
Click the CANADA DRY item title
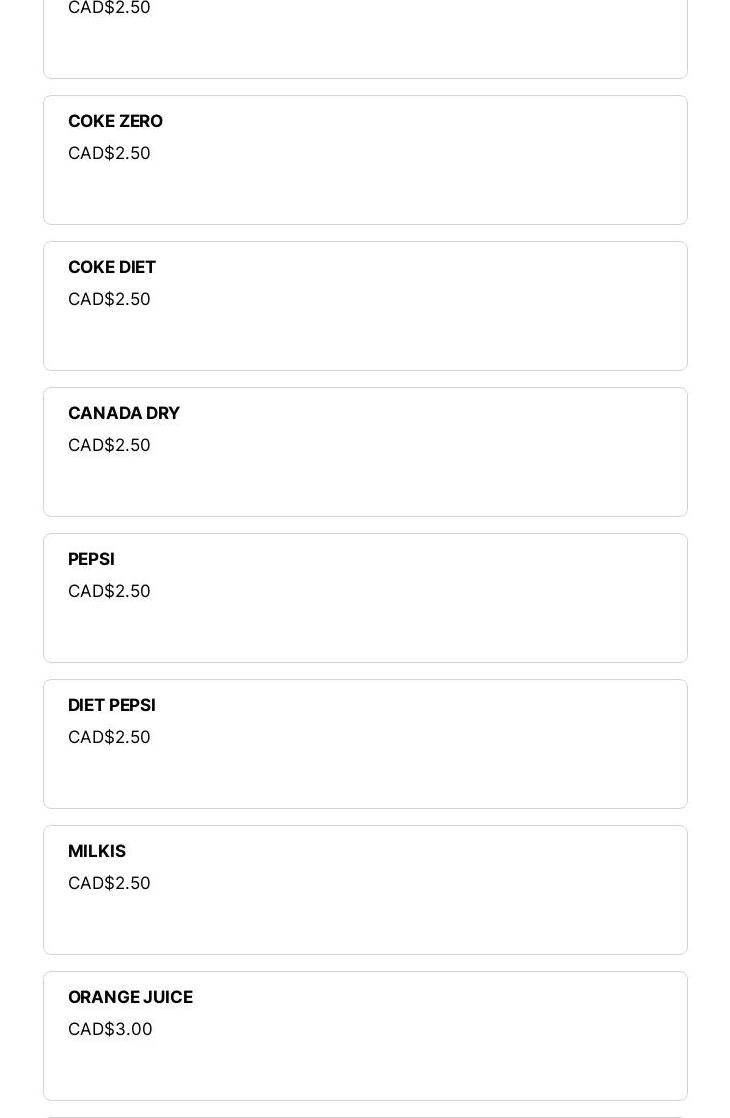pos(124,413)
